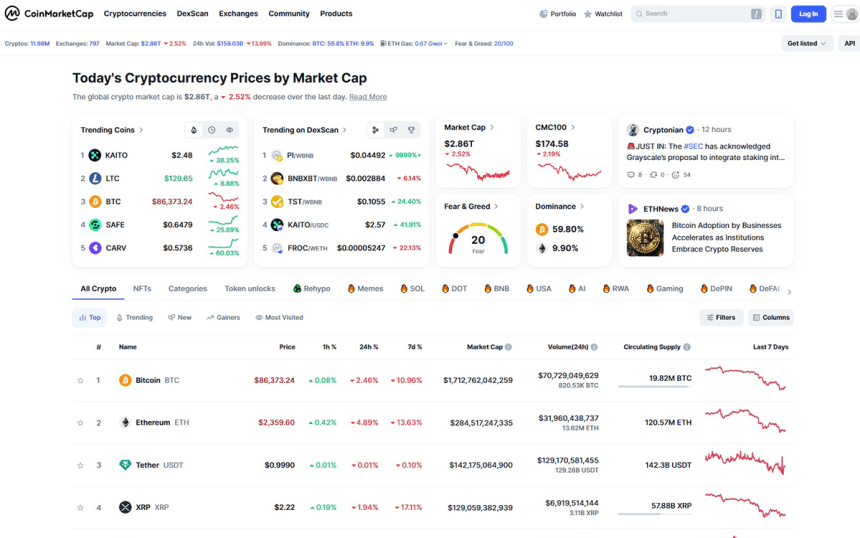
Task: Click the API button
Action: point(849,43)
